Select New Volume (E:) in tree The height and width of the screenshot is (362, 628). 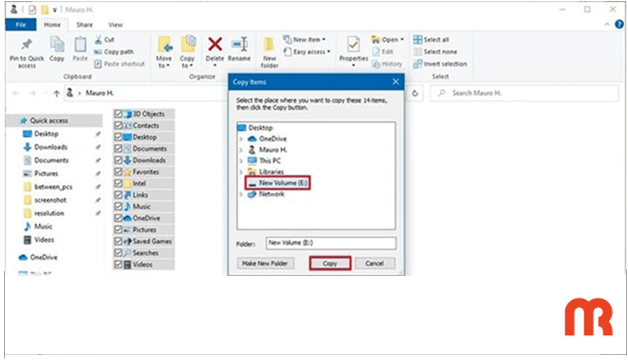click(278, 183)
